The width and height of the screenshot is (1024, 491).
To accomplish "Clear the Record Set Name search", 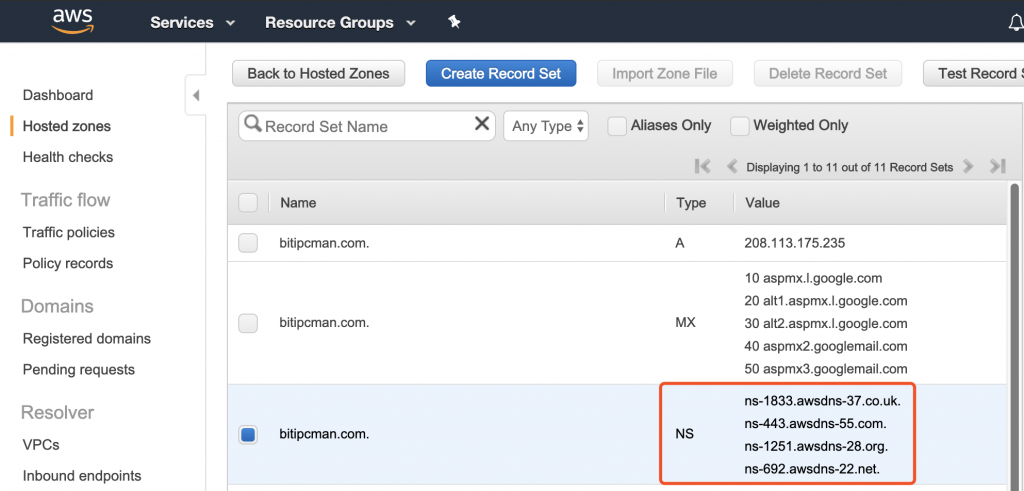I will [x=481, y=123].
